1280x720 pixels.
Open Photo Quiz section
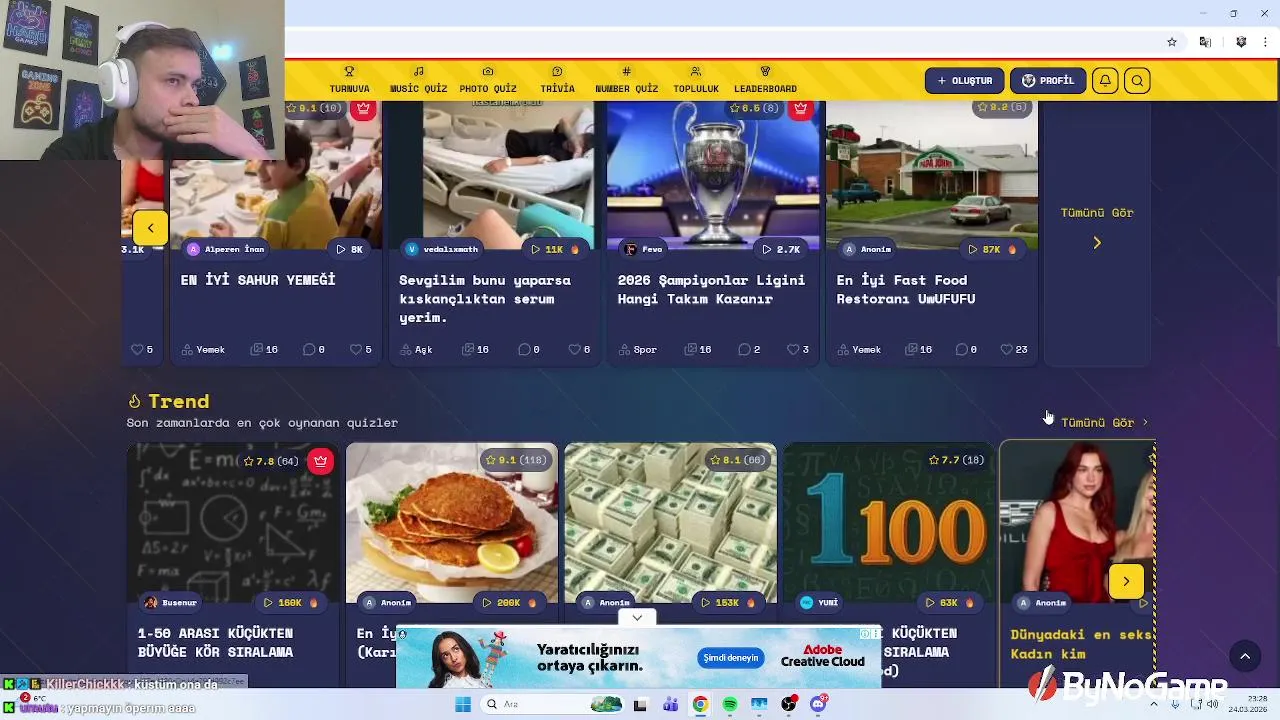point(488,80)
